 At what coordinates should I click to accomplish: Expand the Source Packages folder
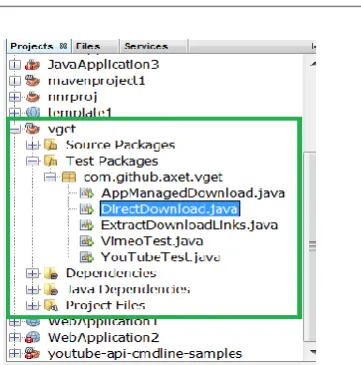point(32,145)
